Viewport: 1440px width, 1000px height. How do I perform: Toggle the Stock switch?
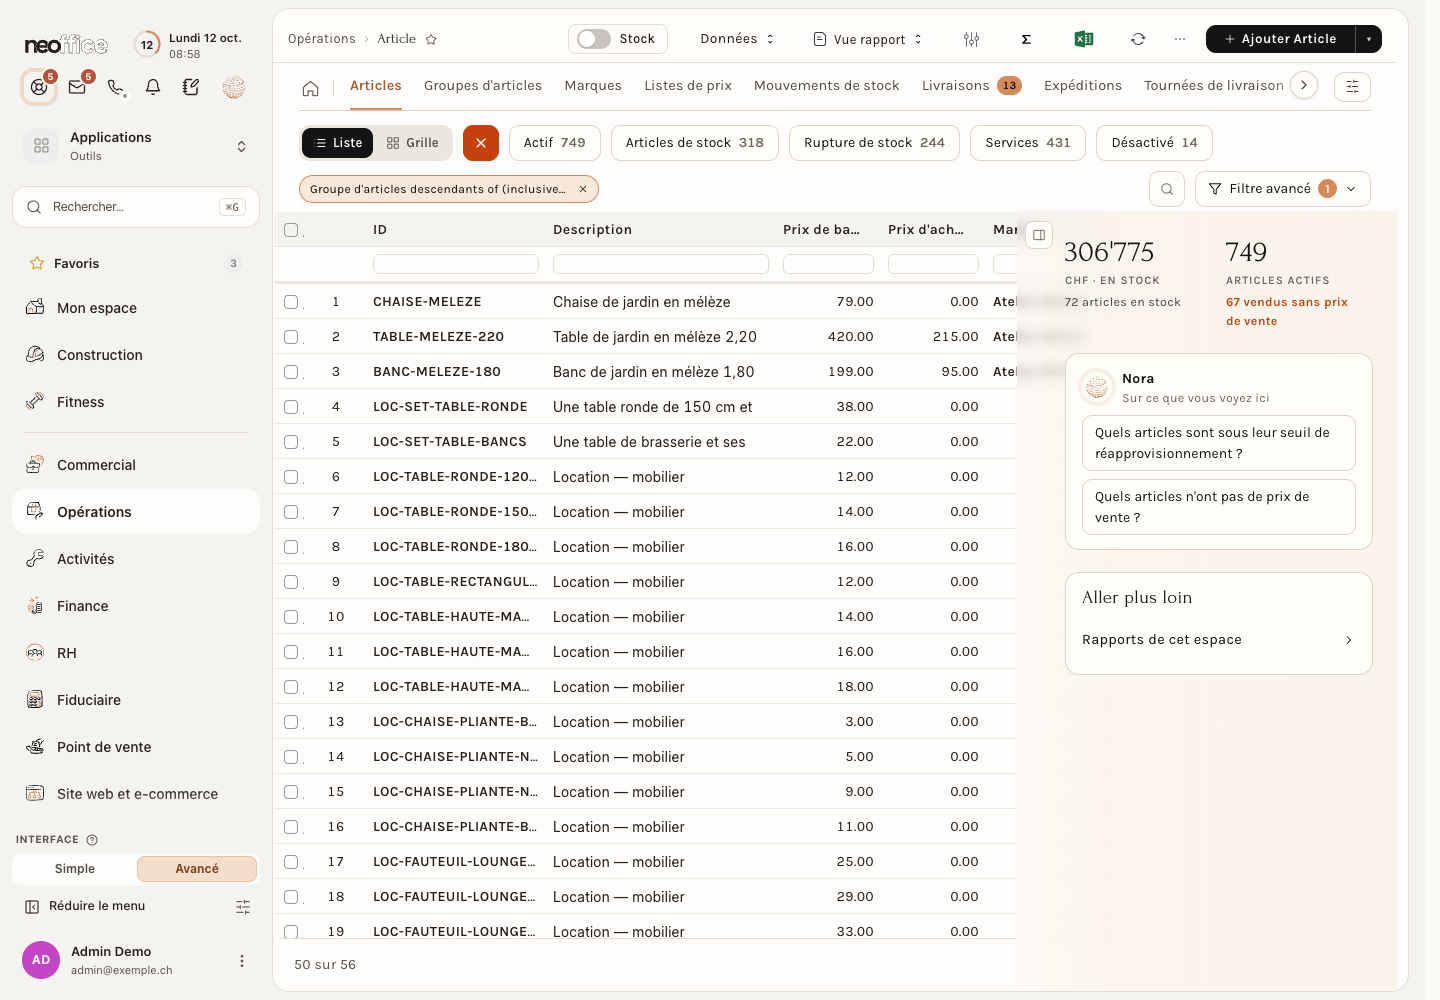[593, 39]
